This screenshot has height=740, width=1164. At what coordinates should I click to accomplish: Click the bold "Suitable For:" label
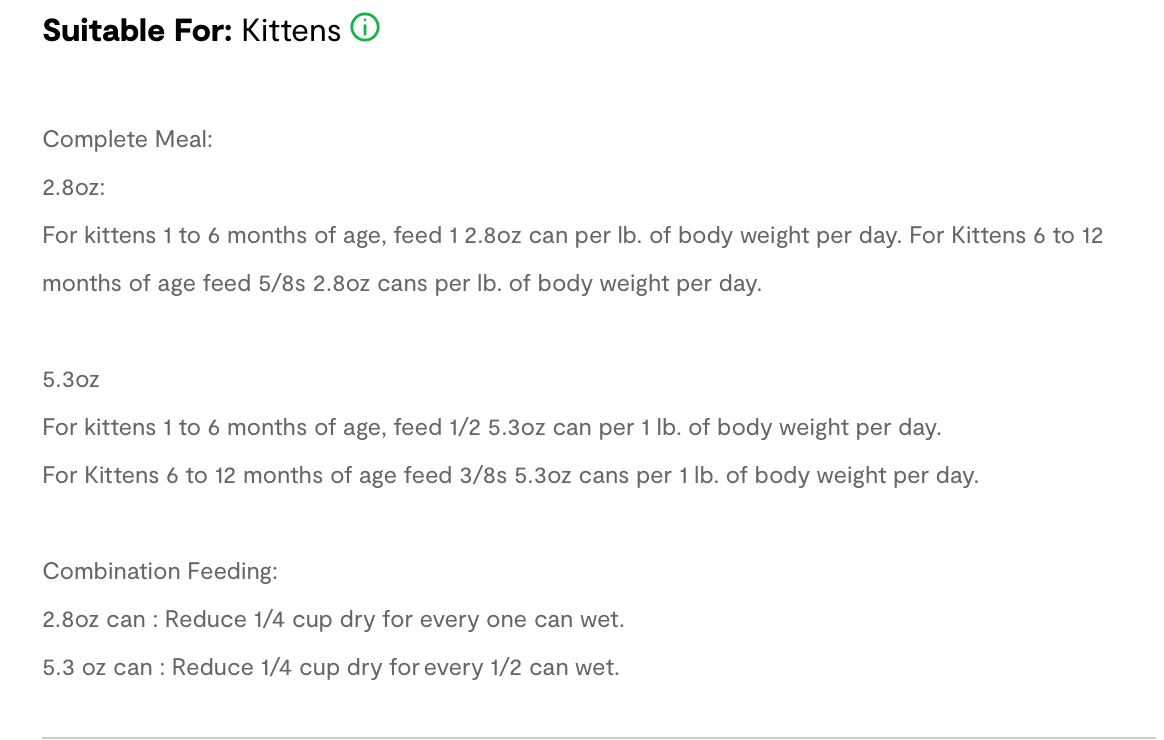coord(137,31)
